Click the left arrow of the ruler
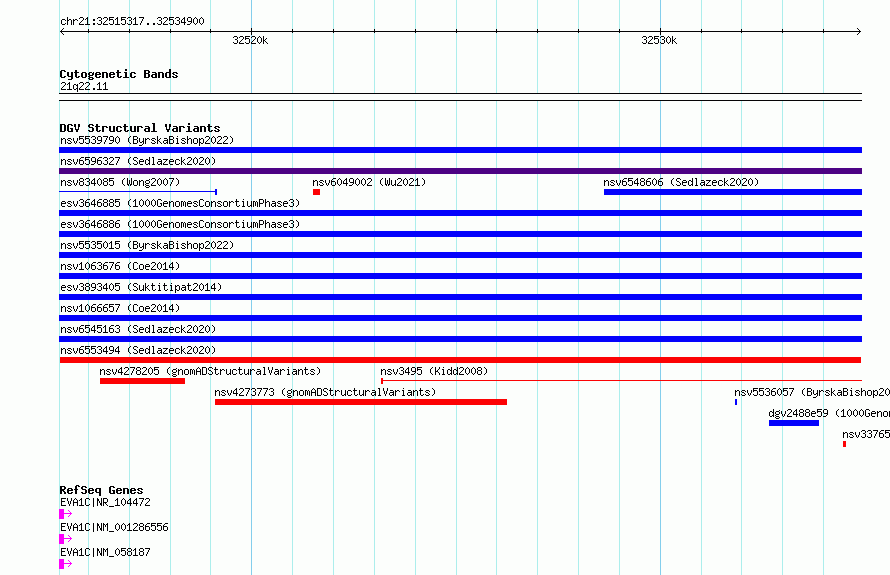 (x=62, y=31)
